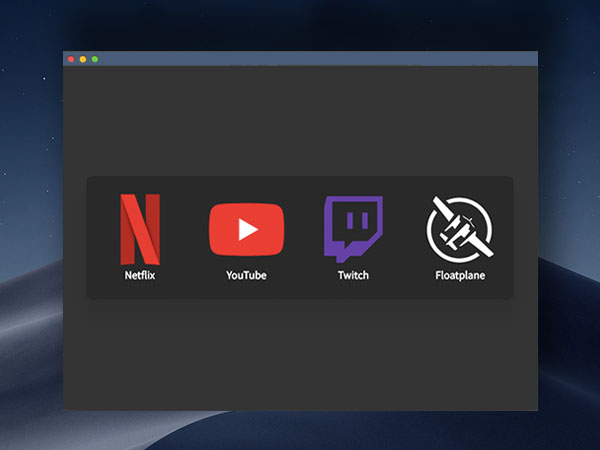Click the 'Floatplane' text label
This screenshot has width=600, height=450.
tap(460, 275)
